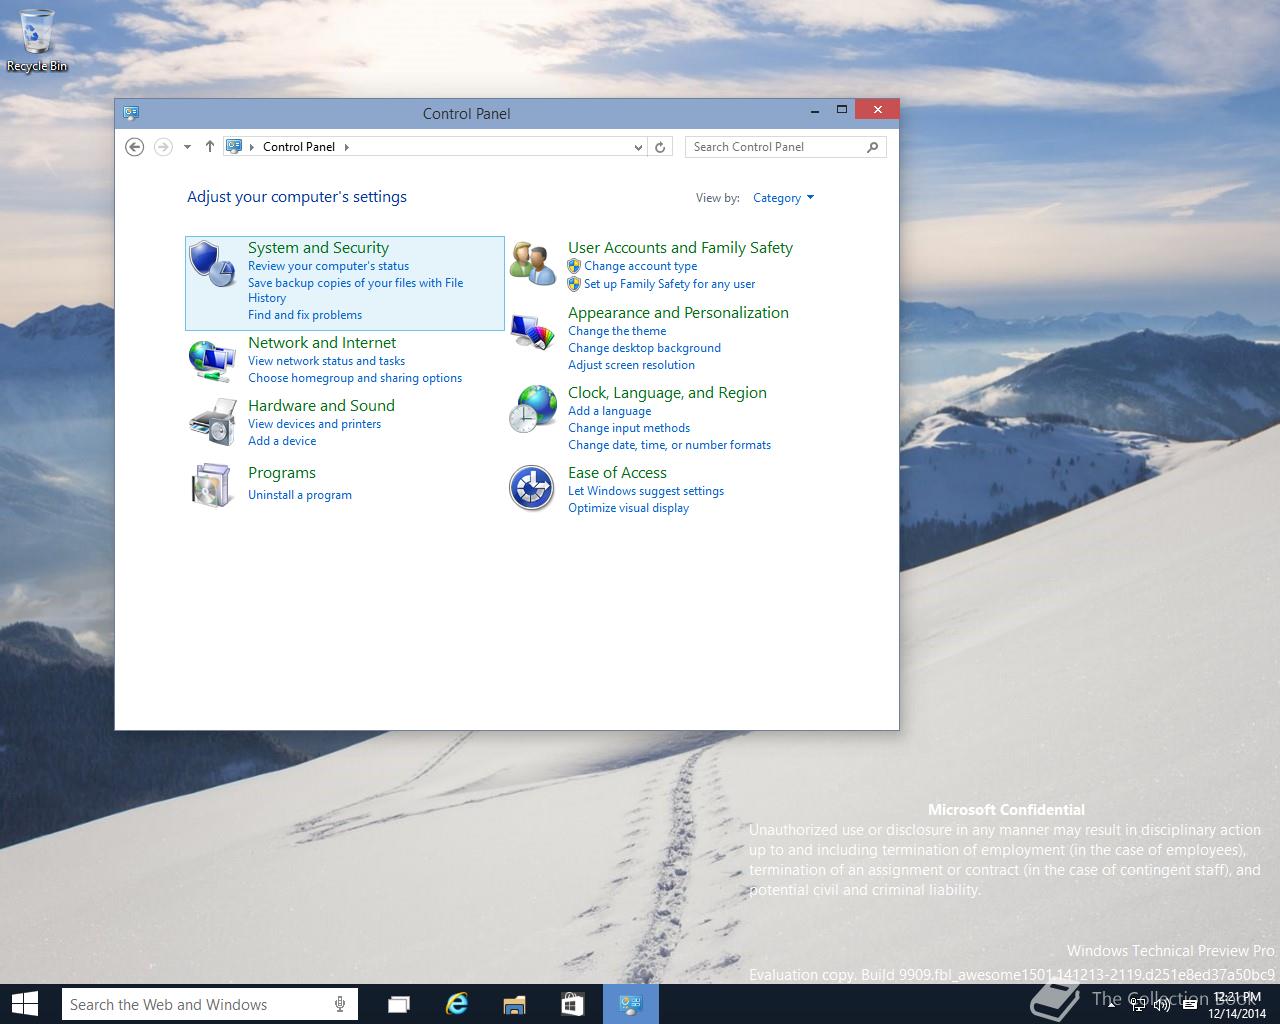Click the Search the Web and Windows box

[210, 1004]
